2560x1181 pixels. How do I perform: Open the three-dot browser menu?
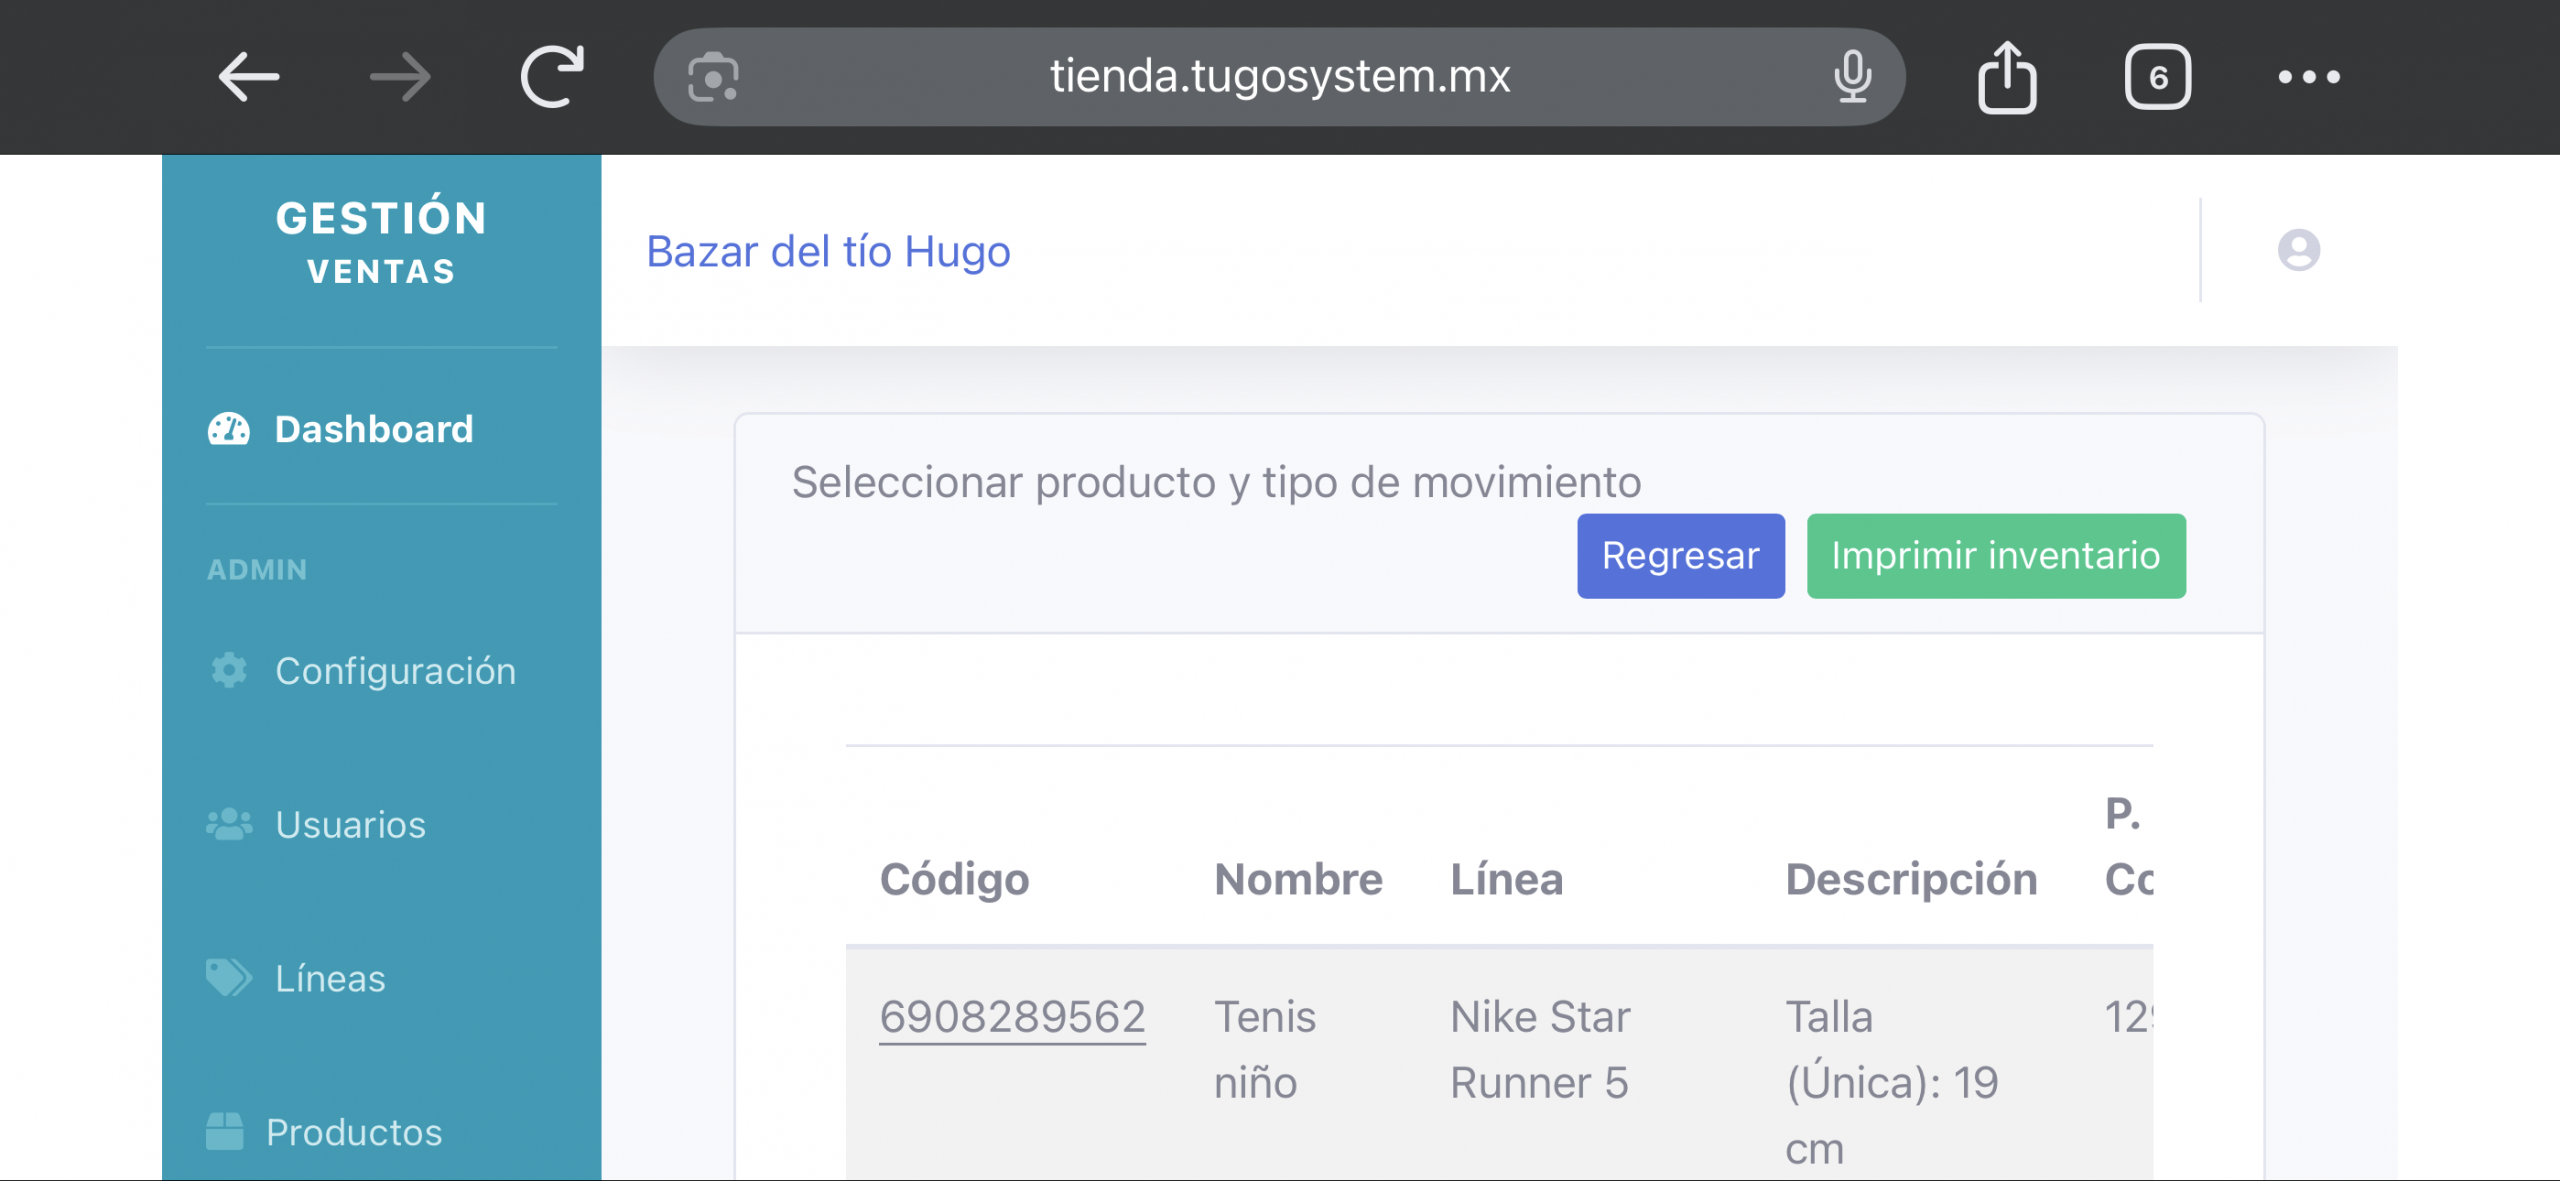click(2309, 77)
